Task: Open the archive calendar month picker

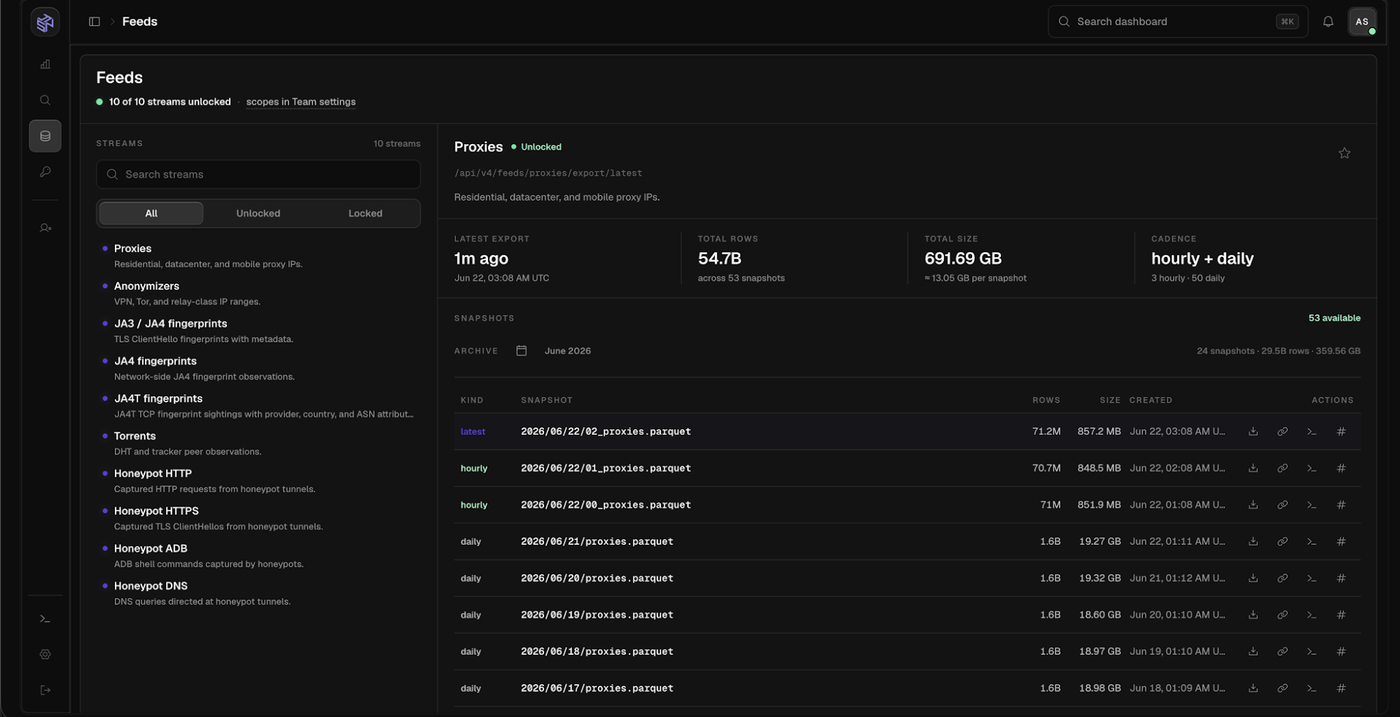Action: coord(521,351)
